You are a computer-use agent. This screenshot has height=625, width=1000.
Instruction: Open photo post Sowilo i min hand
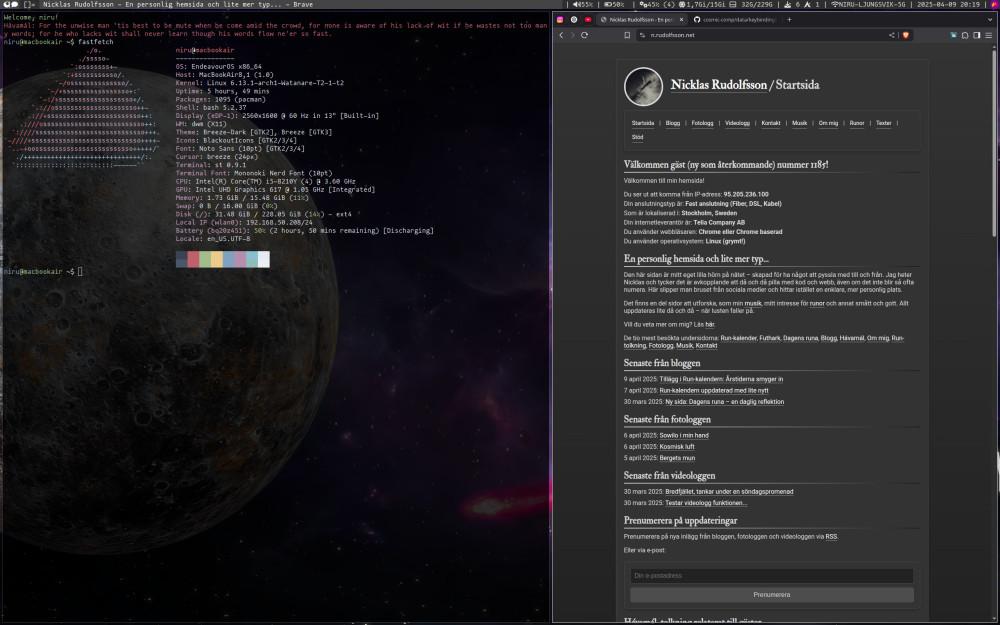click(684, 436)
